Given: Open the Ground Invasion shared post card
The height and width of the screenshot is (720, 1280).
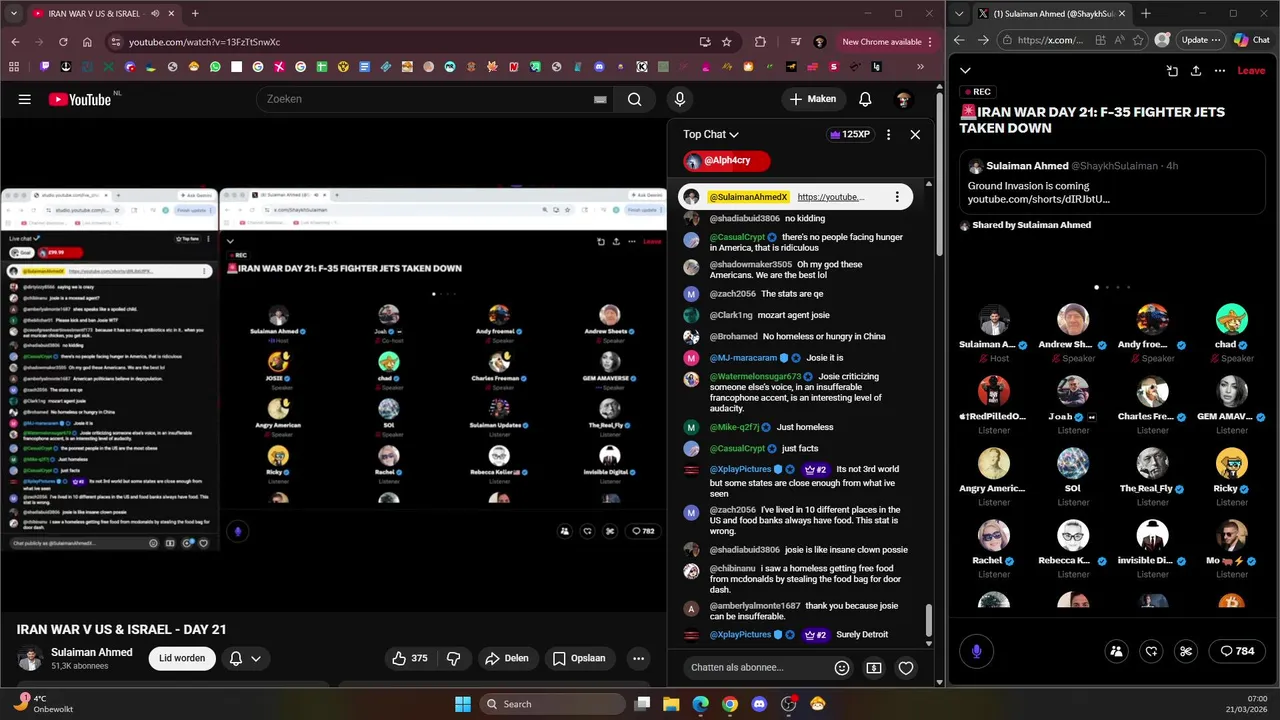Looking at the screenshot, I should pos(1113,182).
